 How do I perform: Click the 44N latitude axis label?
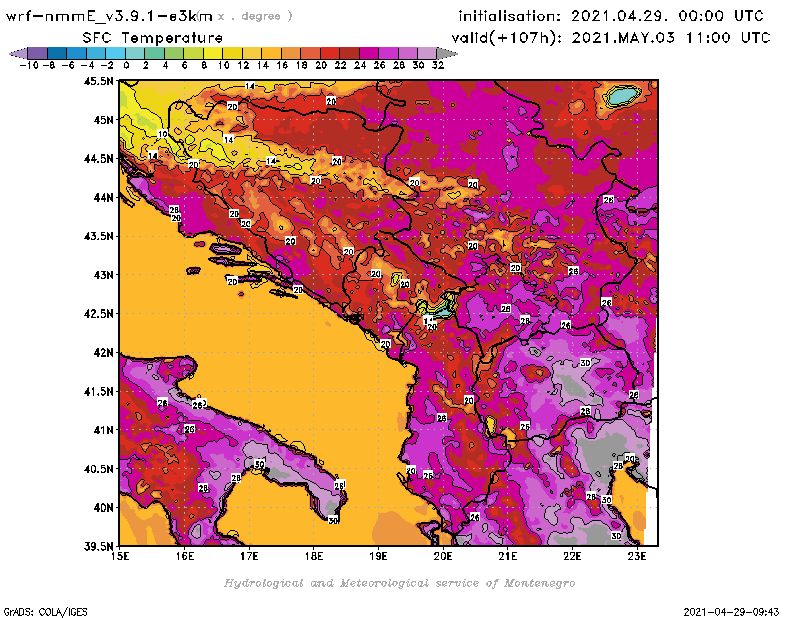(103, 197)
